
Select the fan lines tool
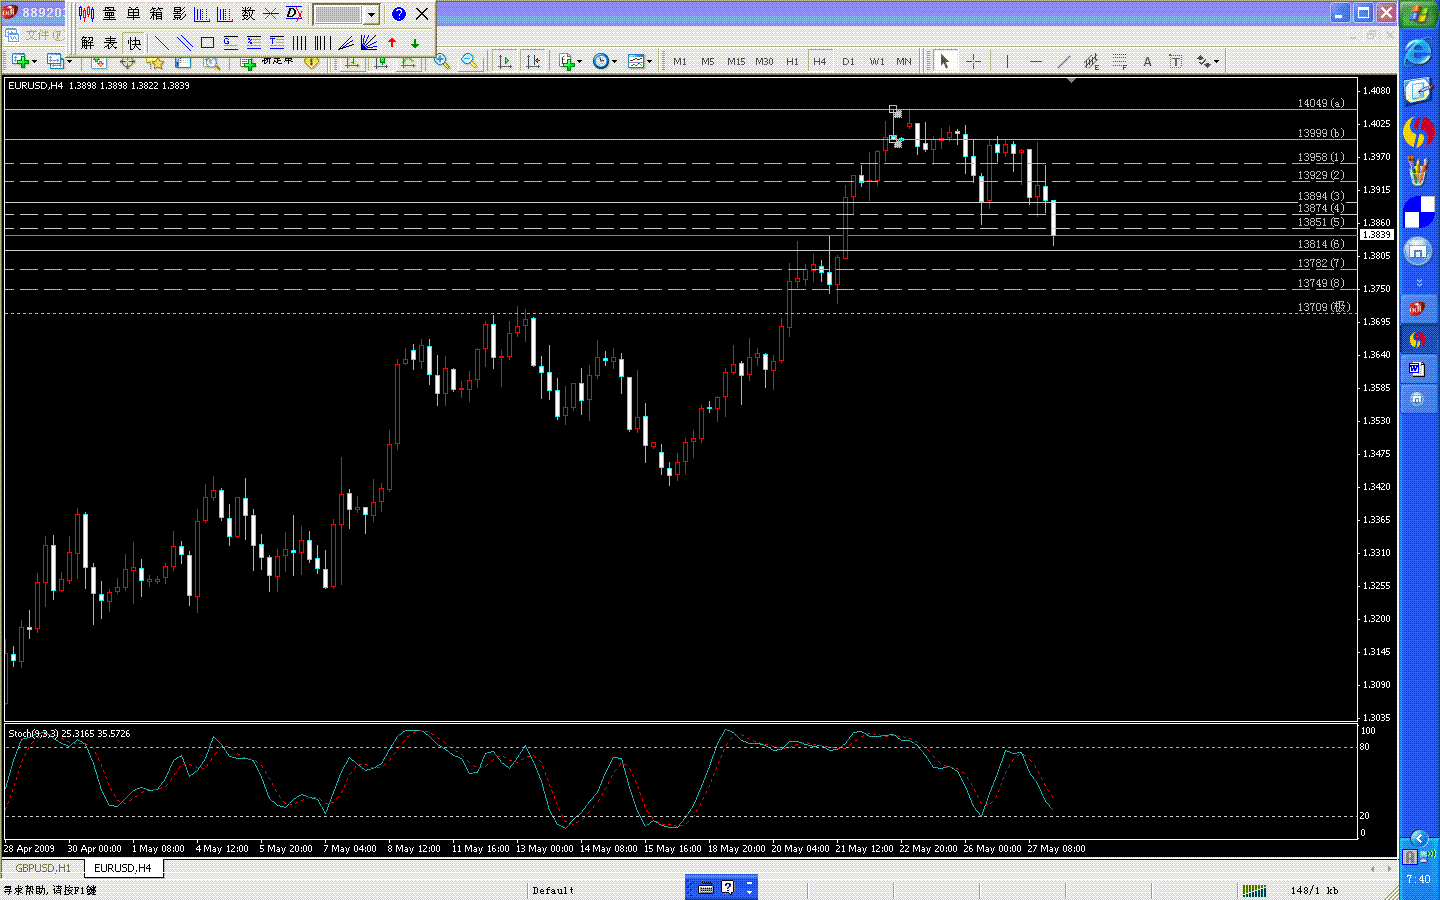pos(369,43)
